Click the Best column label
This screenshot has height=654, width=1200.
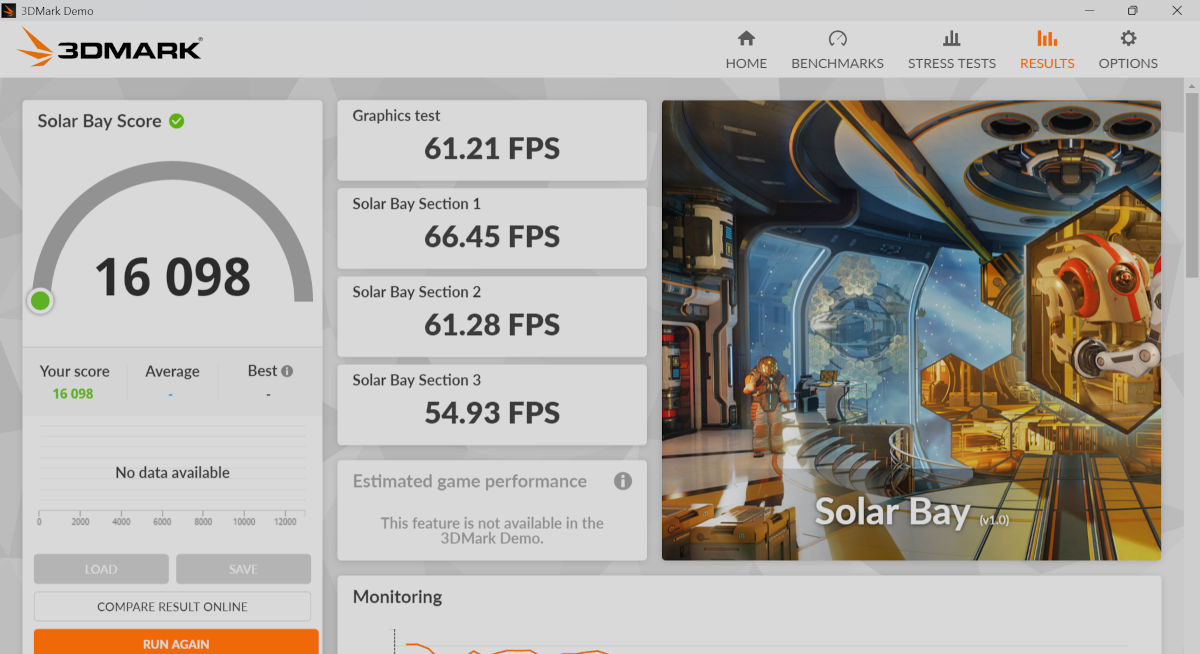tap(262, 371)
